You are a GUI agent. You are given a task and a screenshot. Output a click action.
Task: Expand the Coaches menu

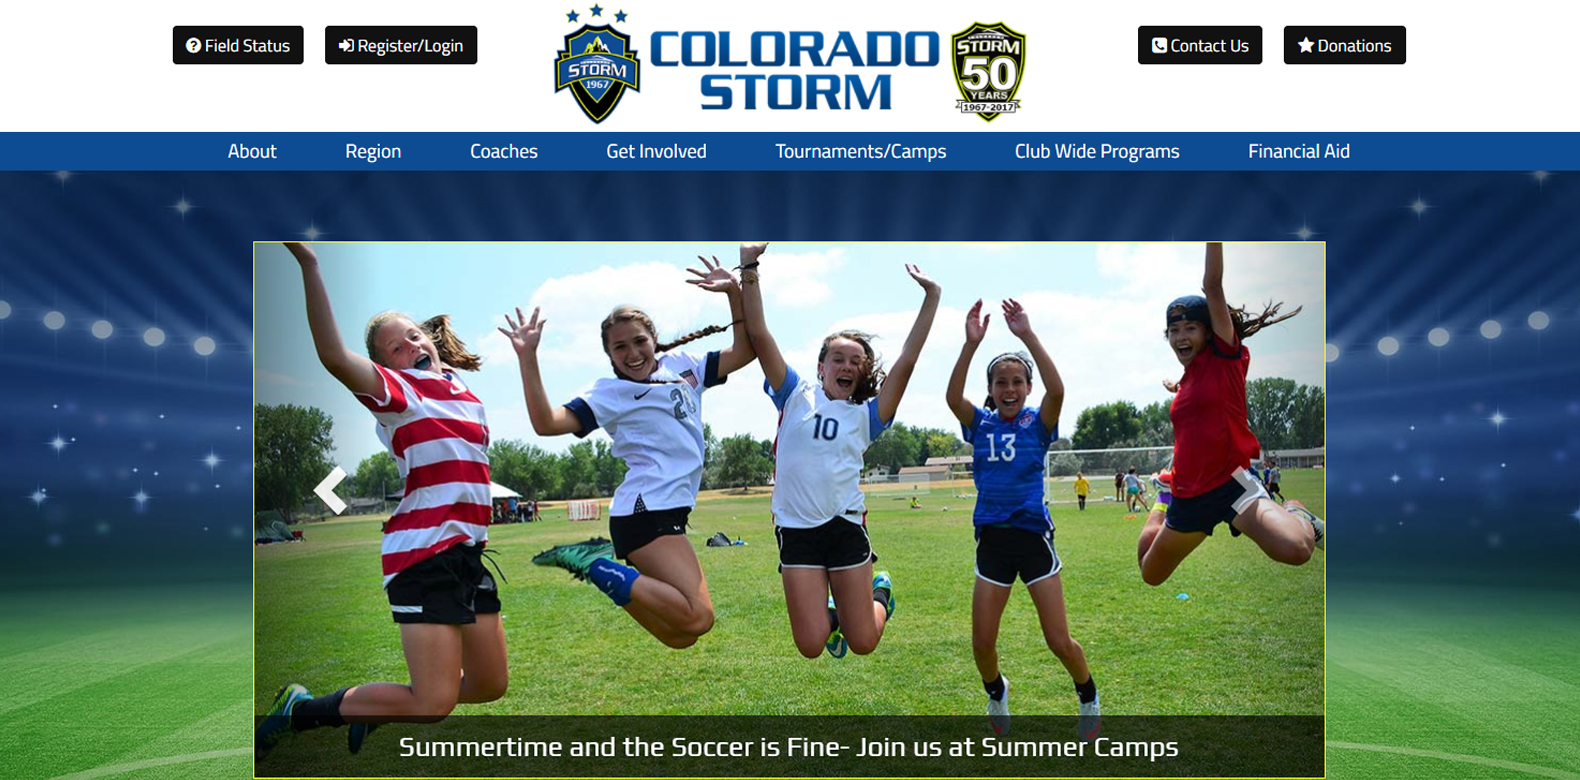504,151
